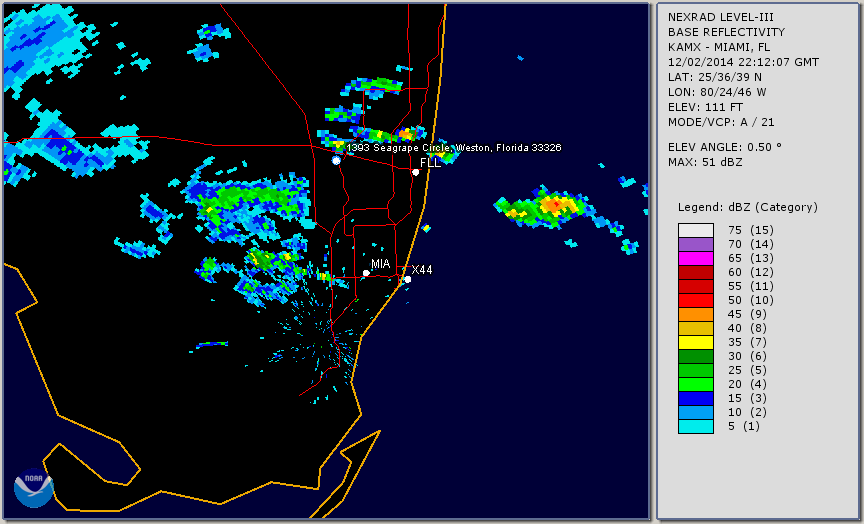
Task: Click the '5 (1)' legend value
Action: [743, 426]
